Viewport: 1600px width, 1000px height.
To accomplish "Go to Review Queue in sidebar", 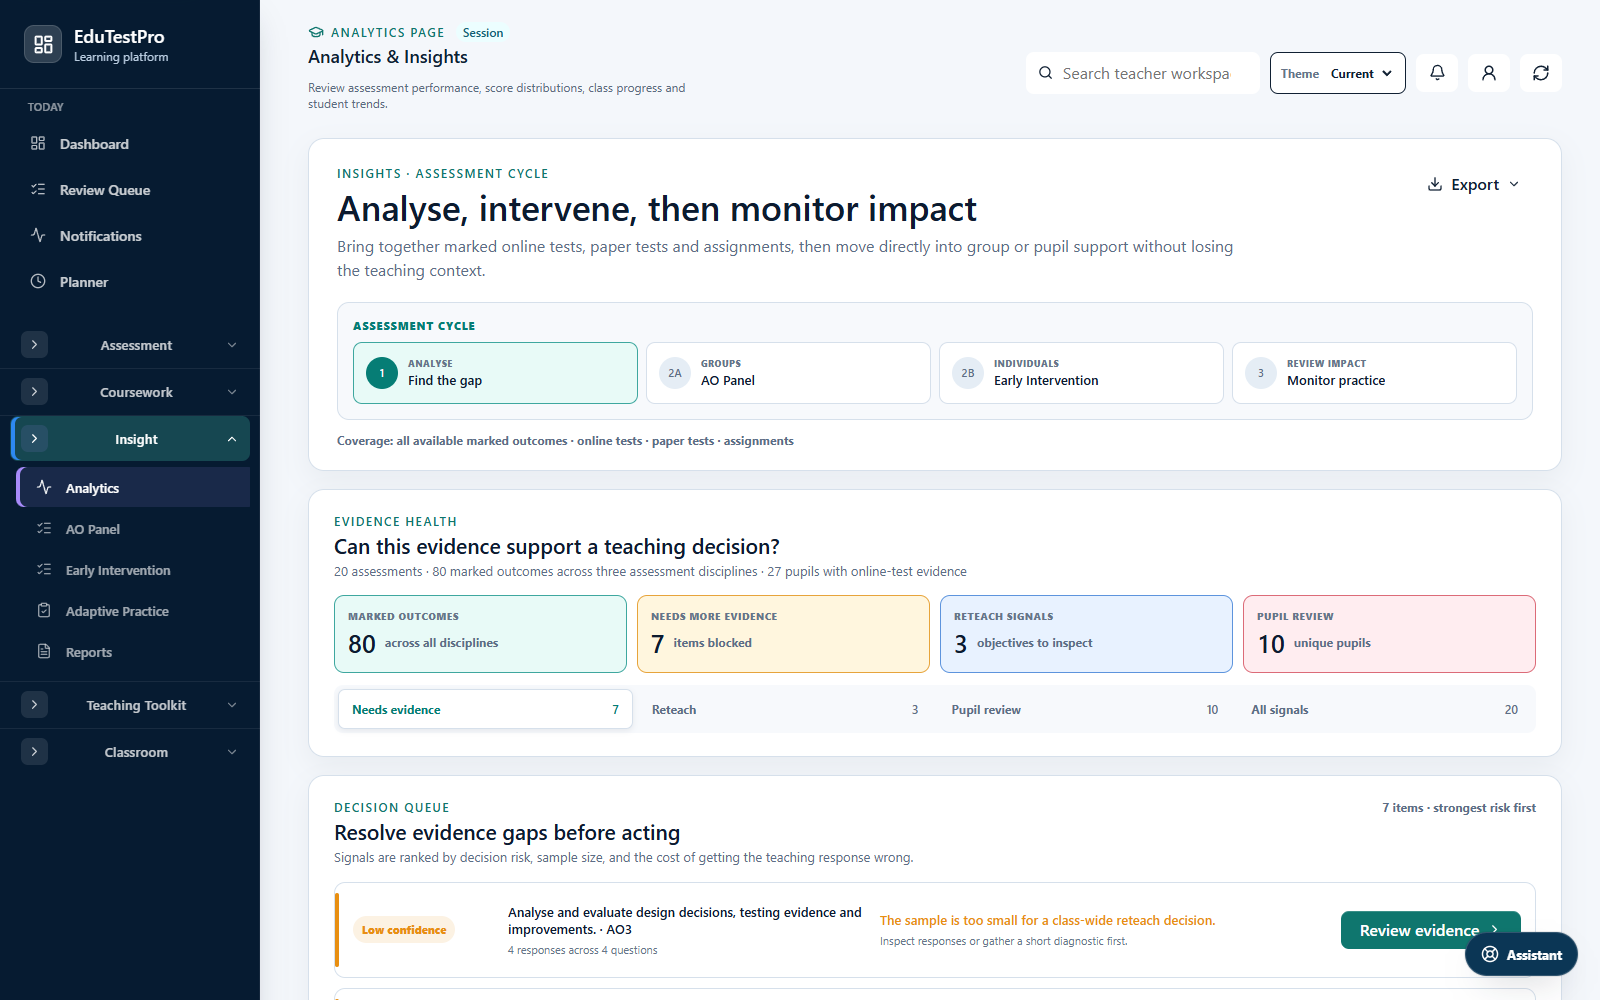I will (130, 190).
